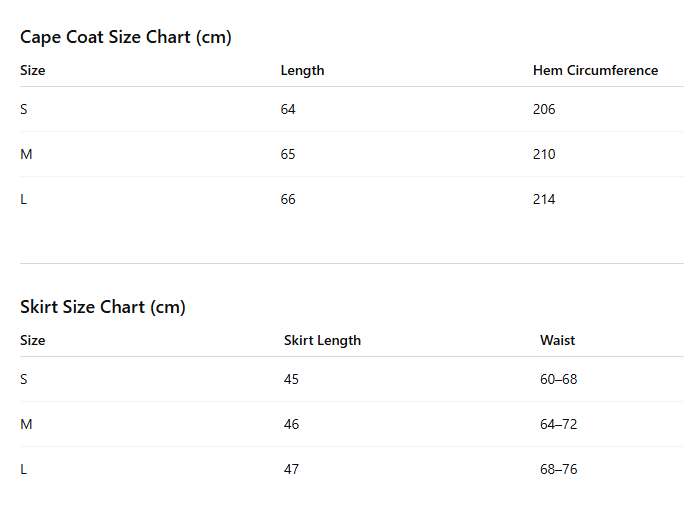Click the Size header in cape coat table
Screen dimensions: 684x511
pos(33,70)
